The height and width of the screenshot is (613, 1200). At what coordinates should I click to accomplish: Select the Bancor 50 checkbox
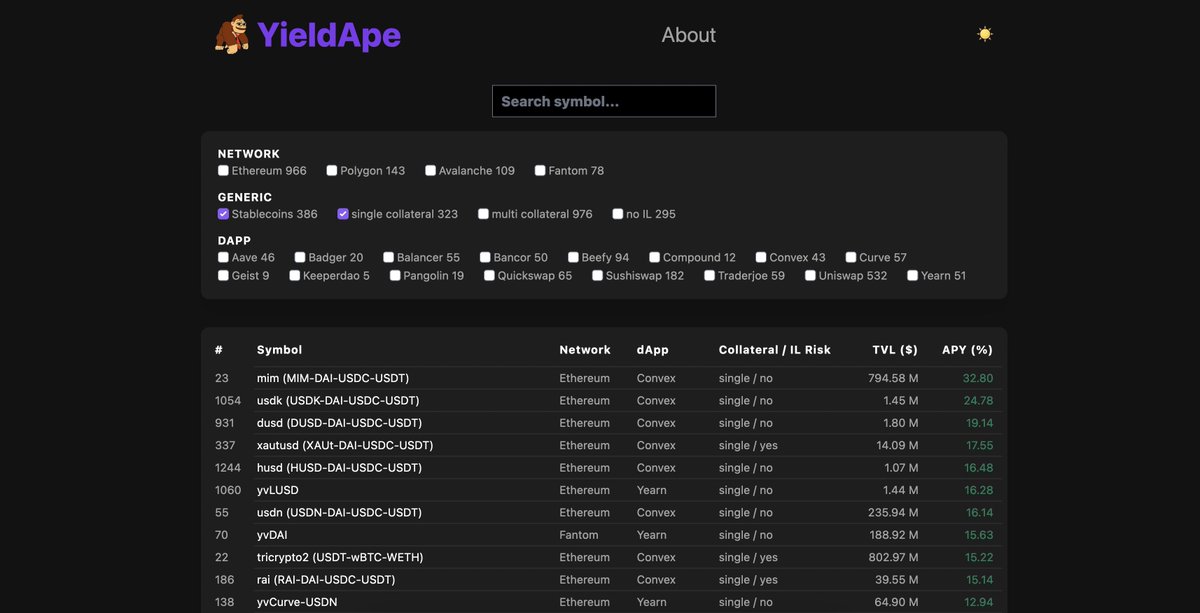pyautogui.click(x=485, y=257)
